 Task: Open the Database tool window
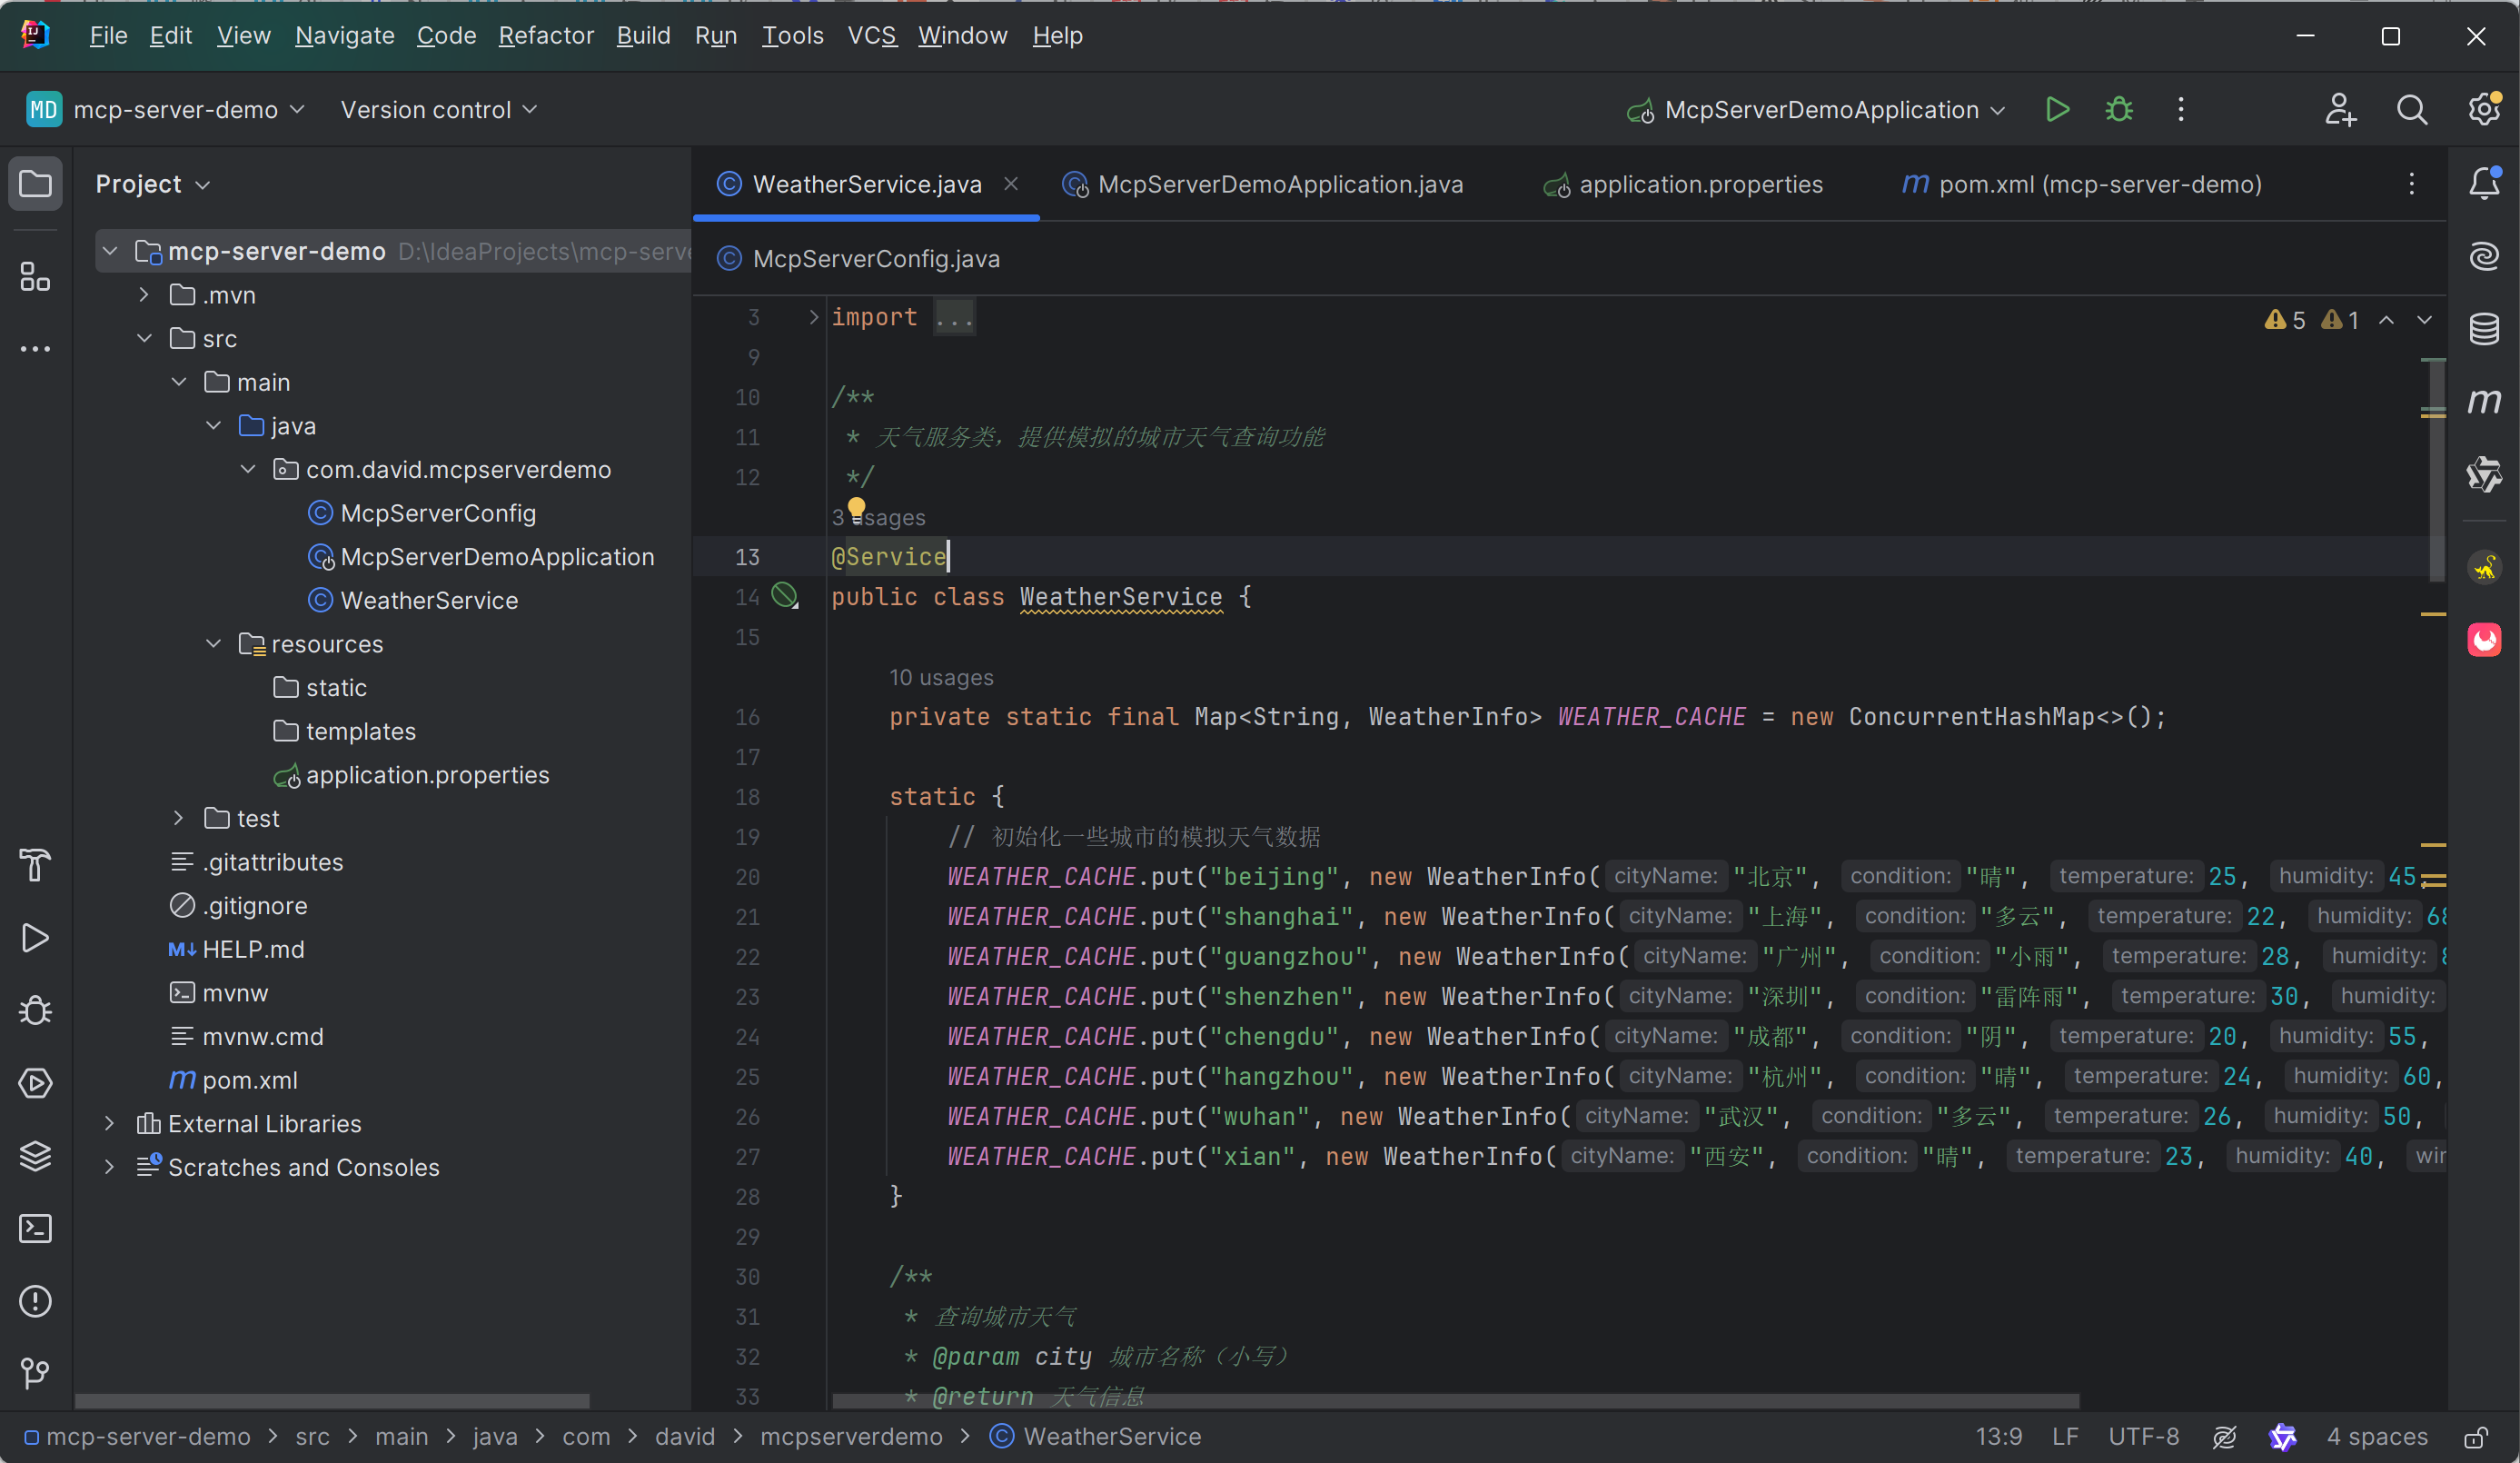[2484, 329]
